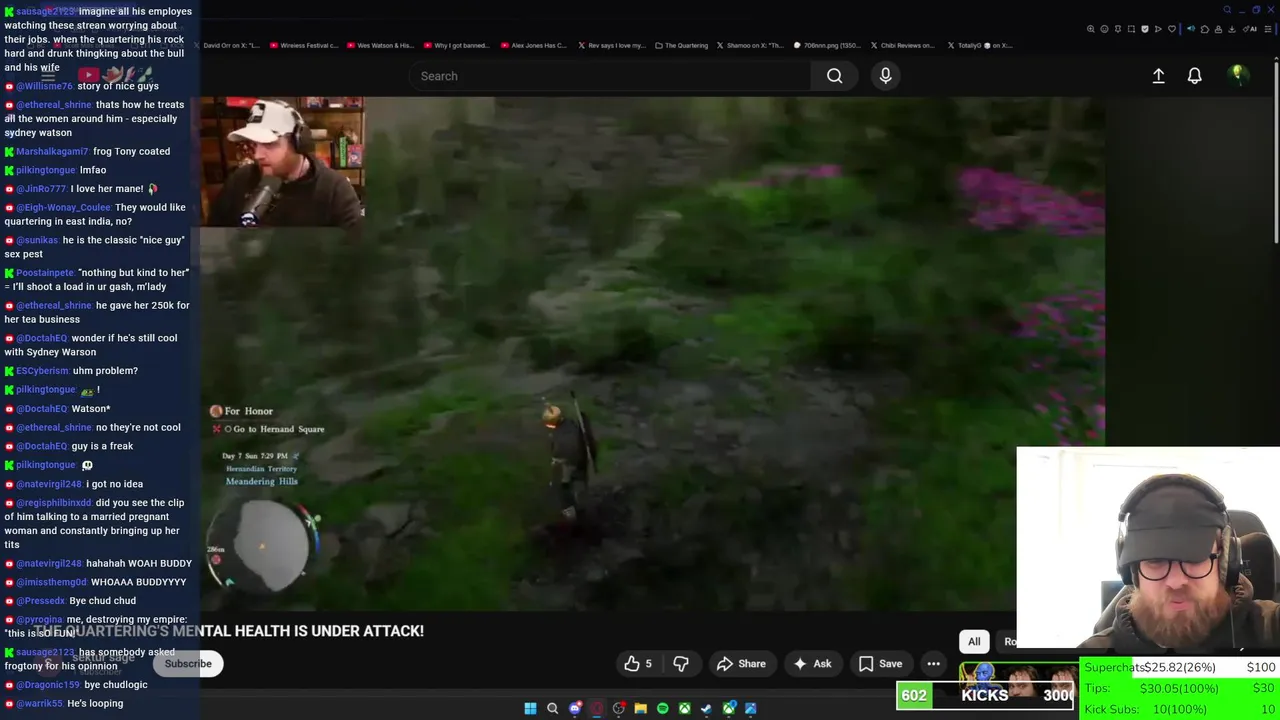
Task: Switch to the 'Shamoo on X' tab
Action: point(752,45)
